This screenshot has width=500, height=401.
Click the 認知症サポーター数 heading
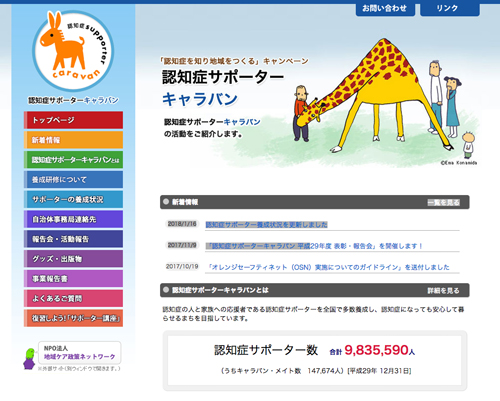click(266, 350)
